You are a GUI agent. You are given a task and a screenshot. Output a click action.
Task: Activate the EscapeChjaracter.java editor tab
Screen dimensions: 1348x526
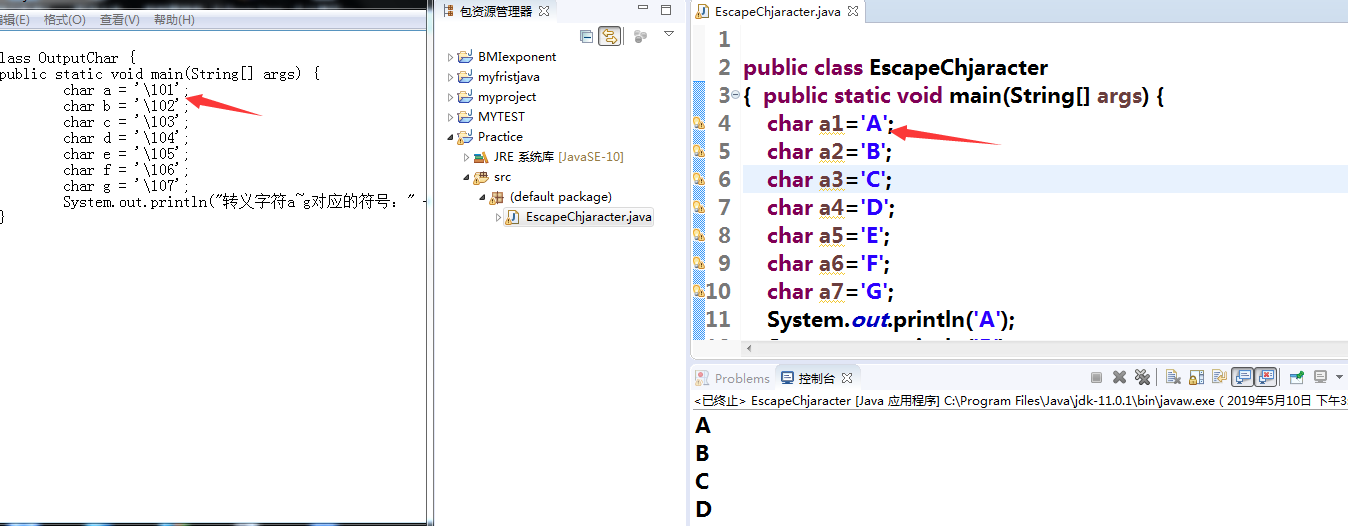point(776,12)
